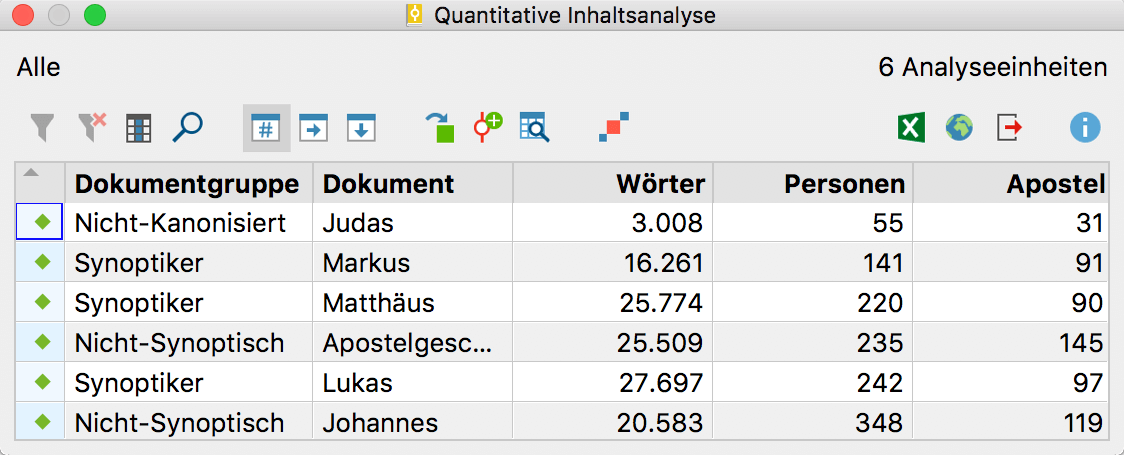The height and width of the screenshot is (455, 1124).
Task: Click Apostel value 145
Action: (x=1081, y=343)
